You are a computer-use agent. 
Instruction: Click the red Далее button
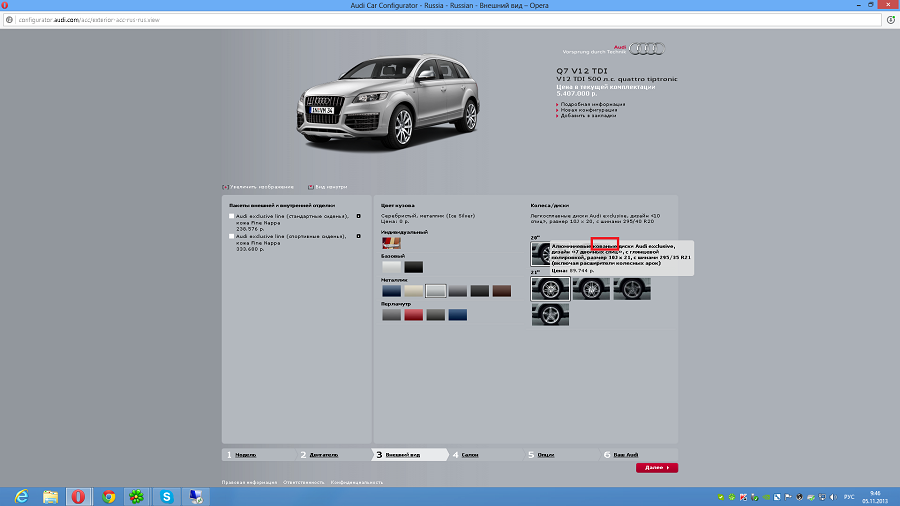pyautogui.click(x=657, y=468)
